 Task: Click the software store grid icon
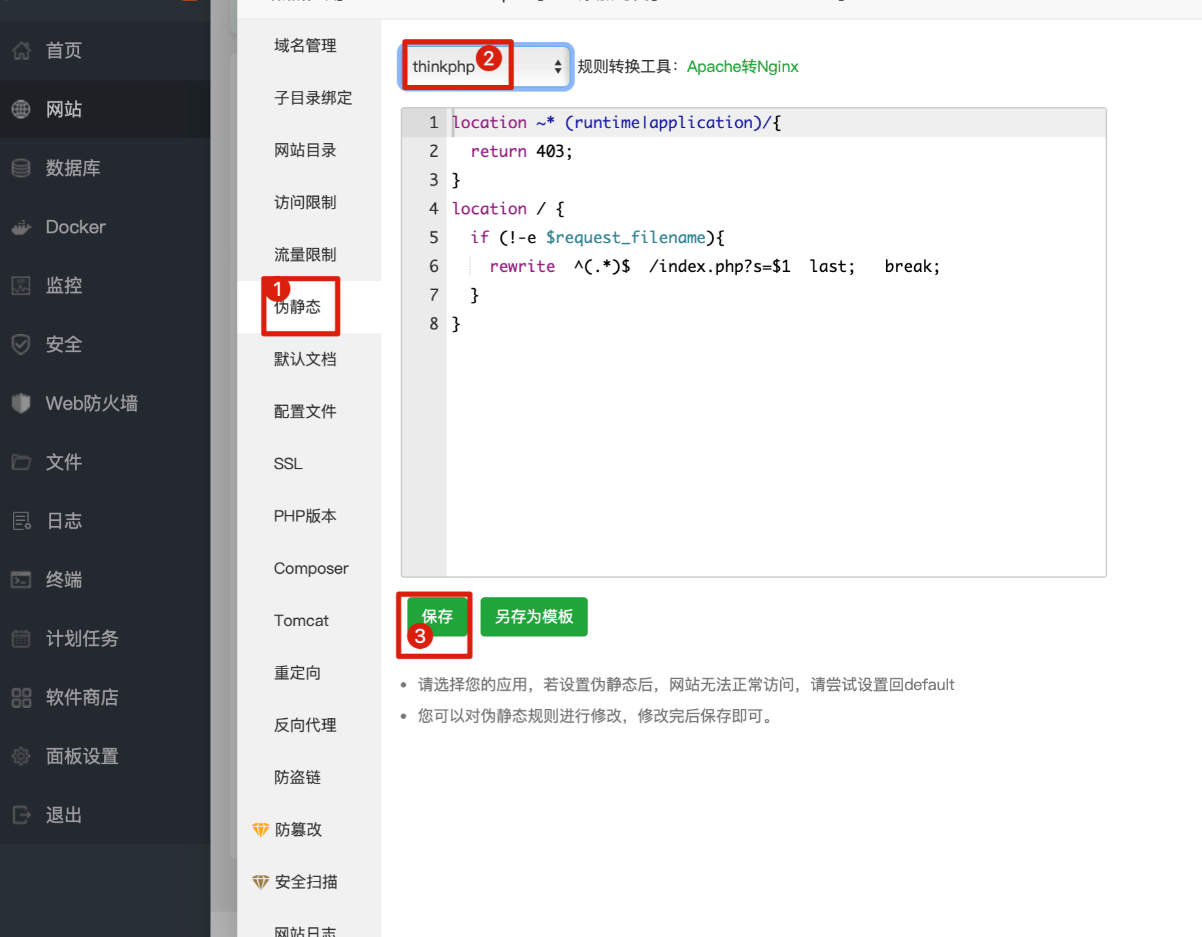21,698
